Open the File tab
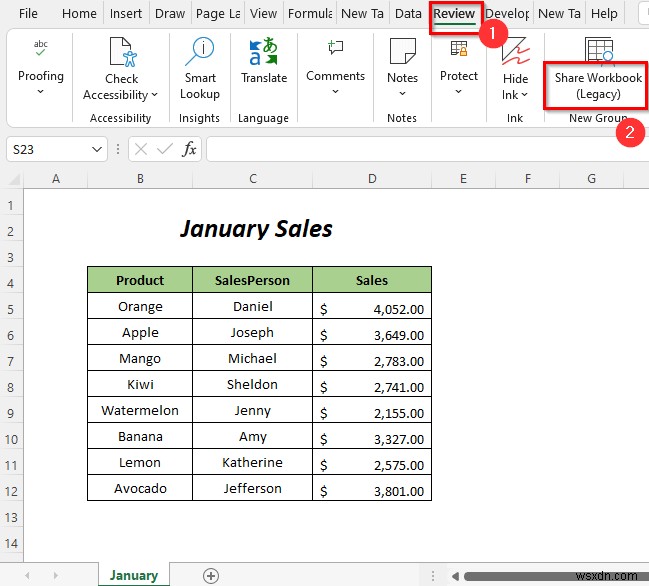The image size is (649, 586). [x=28, y=14]
